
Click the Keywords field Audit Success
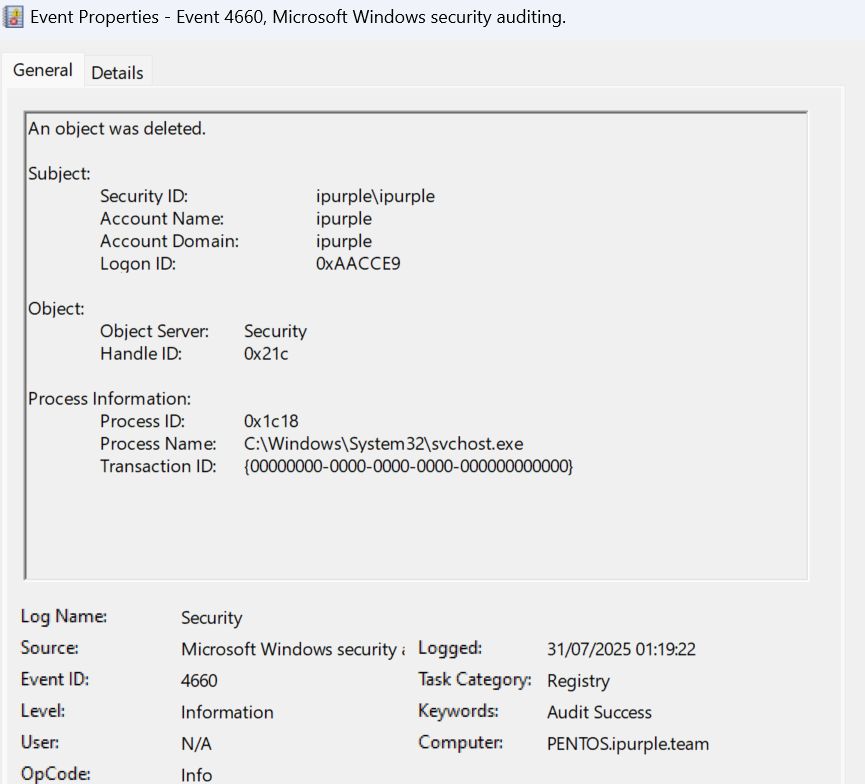[599, 713]
